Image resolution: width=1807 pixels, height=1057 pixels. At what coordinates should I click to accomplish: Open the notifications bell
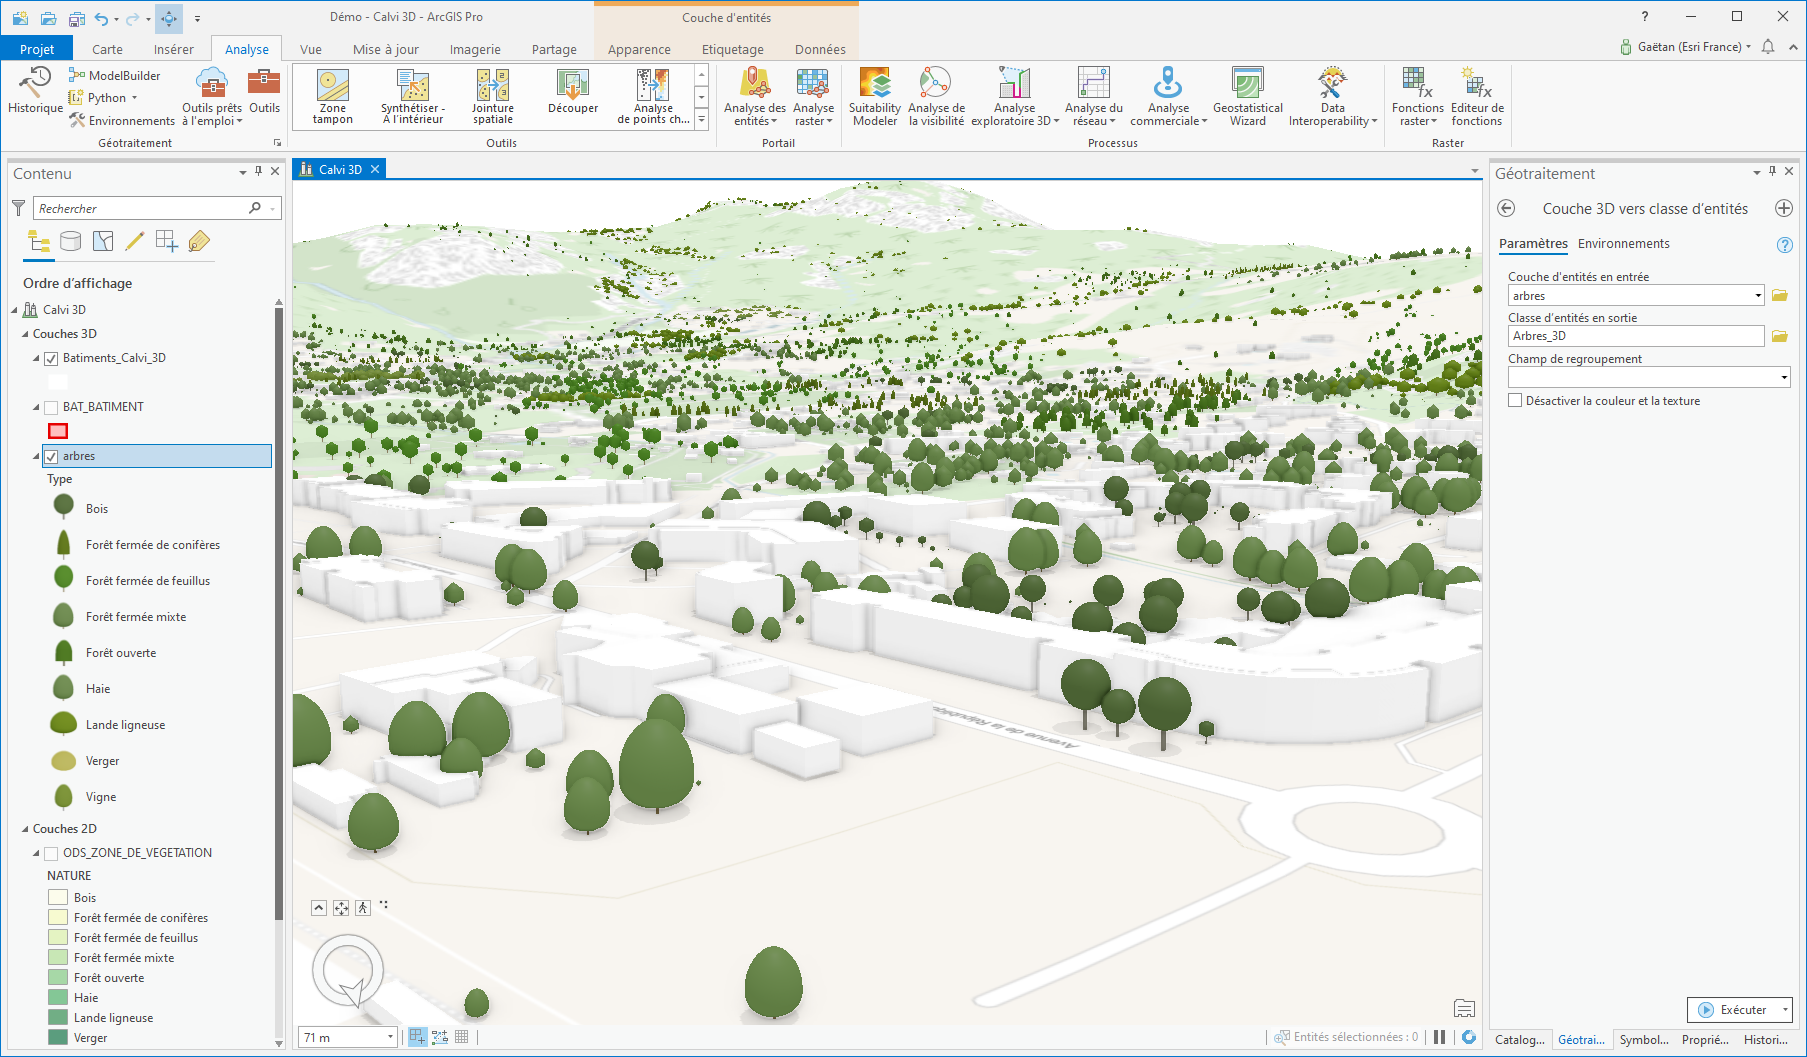(x=1768, y=47)
